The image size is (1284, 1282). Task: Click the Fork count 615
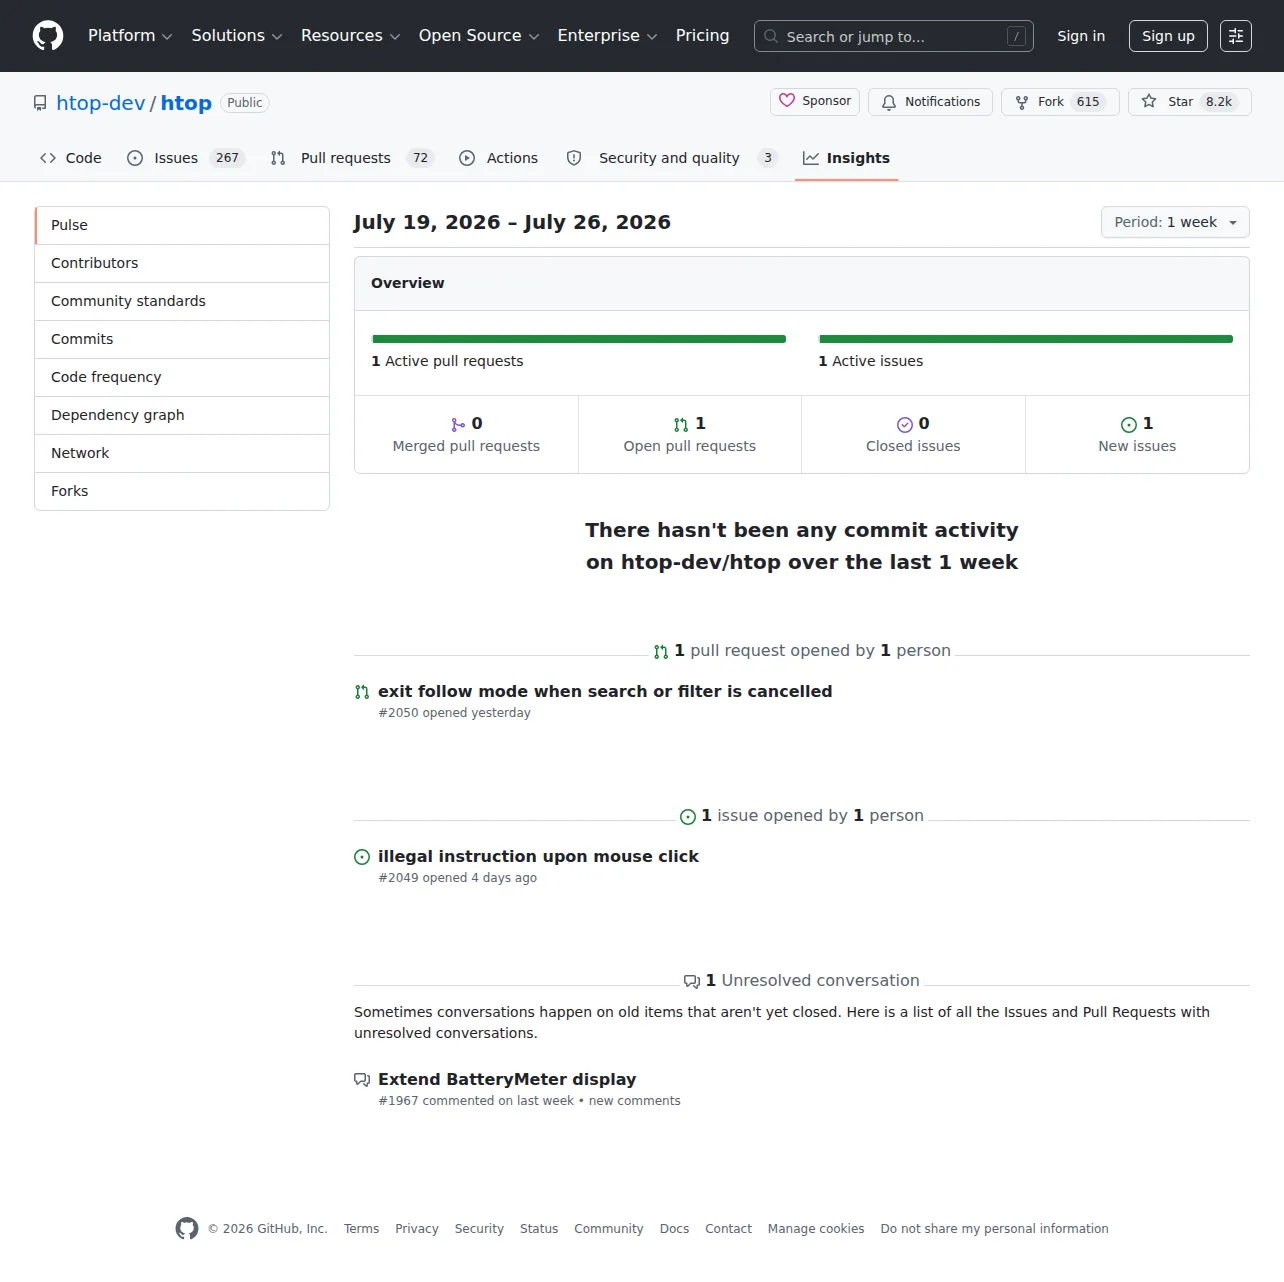point(1088,102)
